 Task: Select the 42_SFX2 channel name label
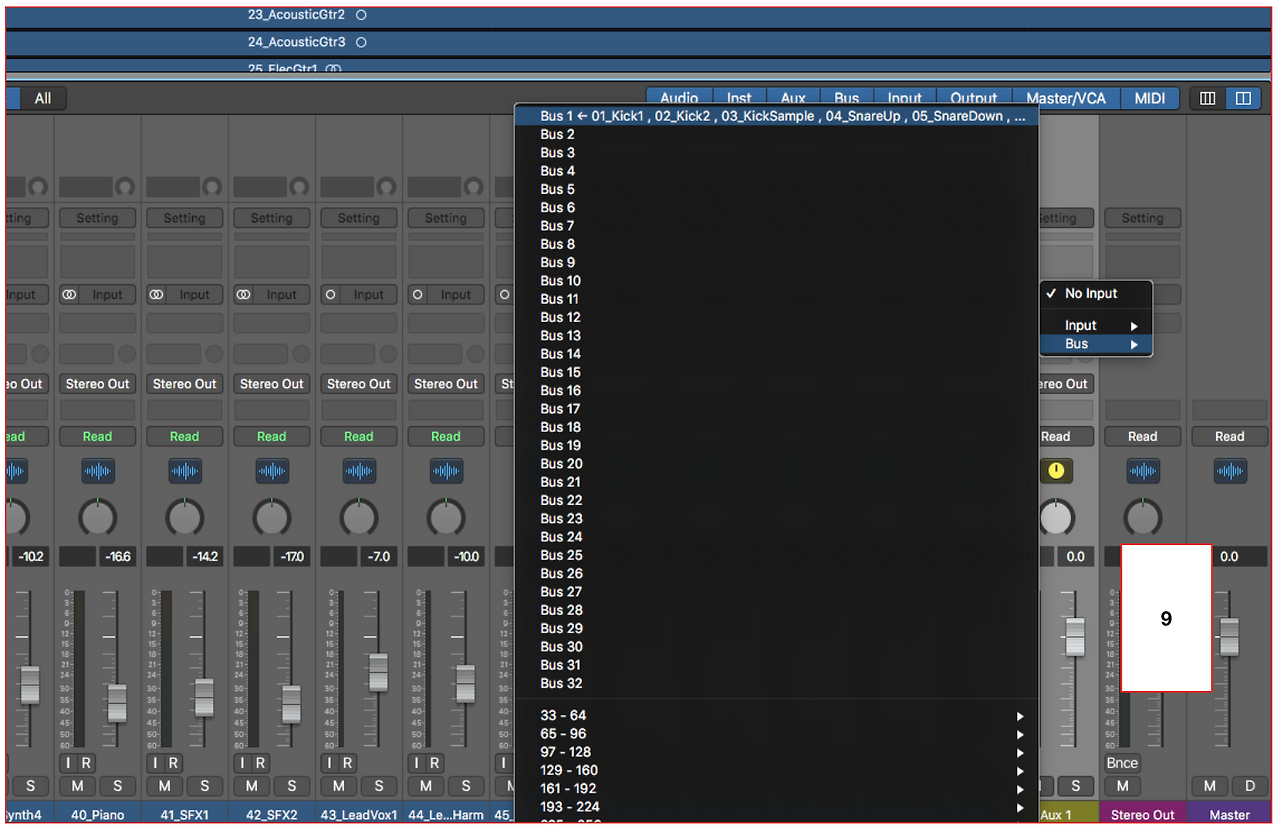click(271, 815)
